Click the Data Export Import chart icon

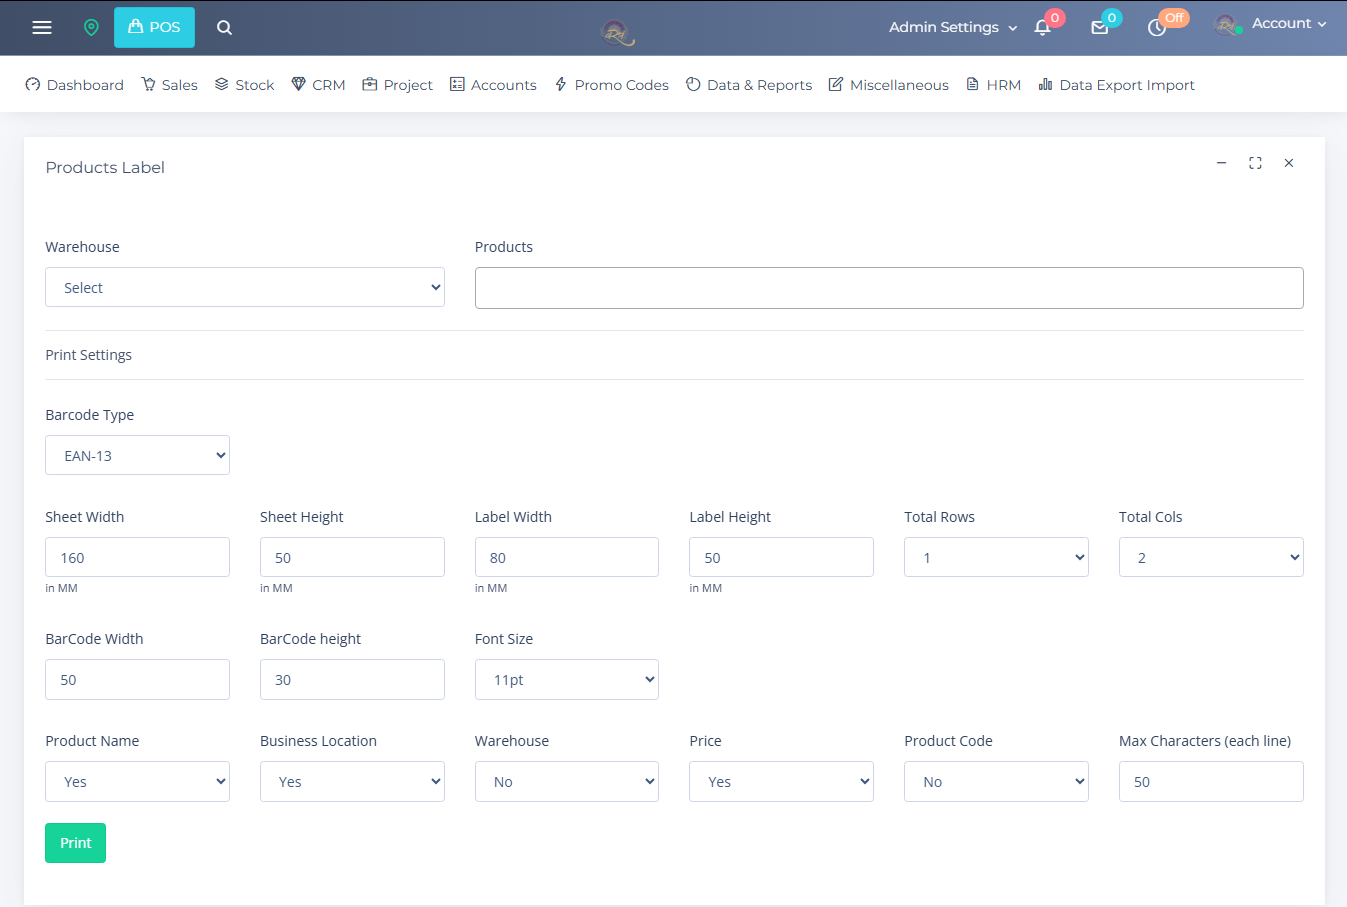pyautogui.click(x=1045, y=85)
